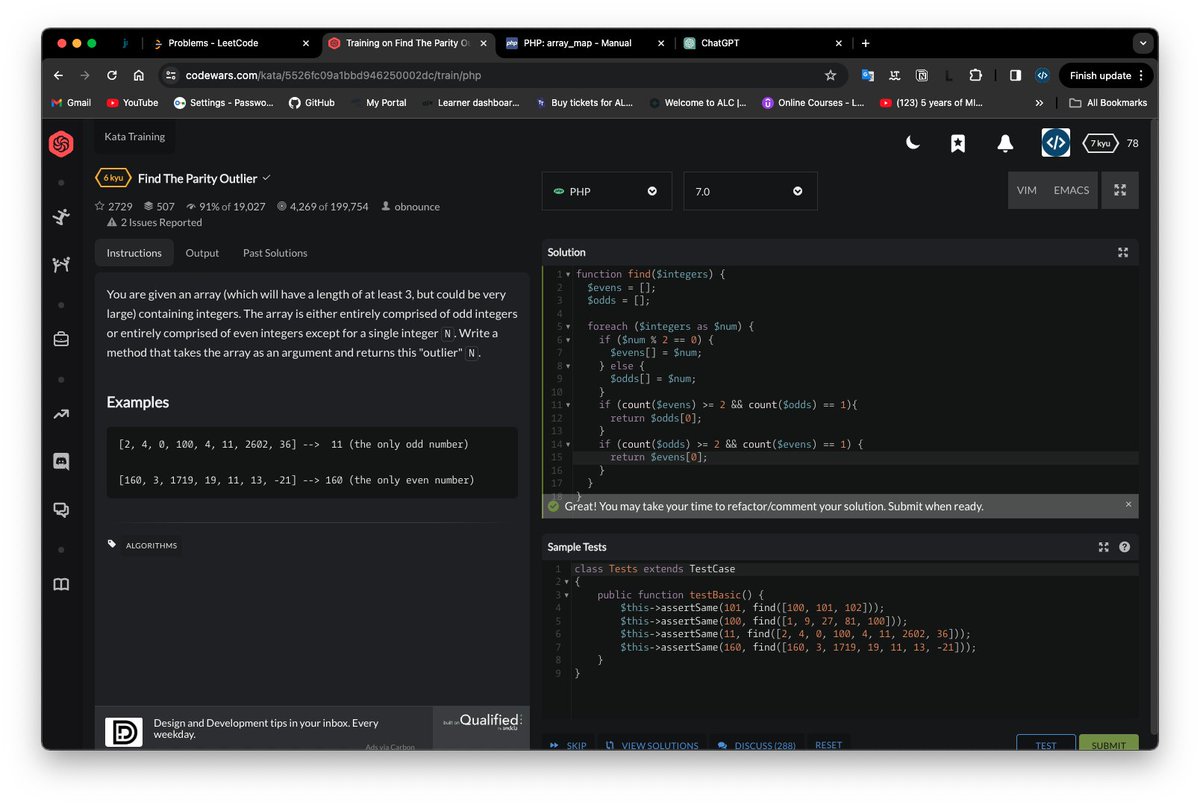Open the Codewars home logo
This screenshot has width=1200, height=805.
click(61, 144)
